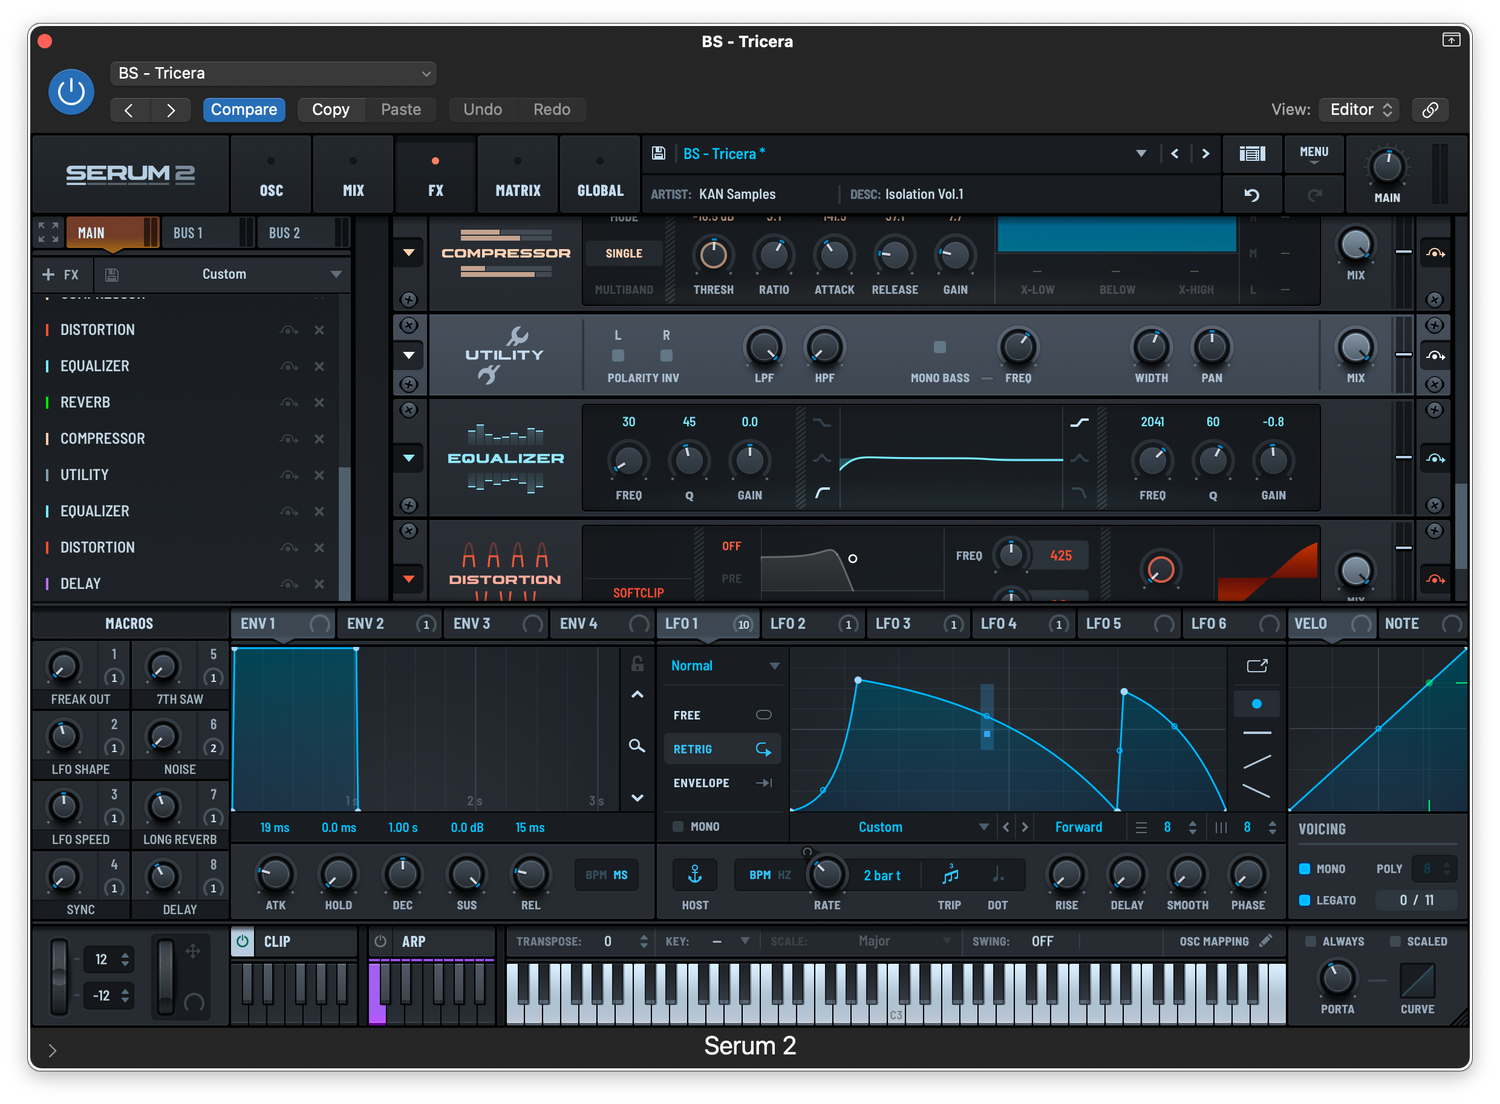1500x1104 pixels.
Task: Click the plugin power bypass button
Action: pyautogui.click(x=71, y=92)
